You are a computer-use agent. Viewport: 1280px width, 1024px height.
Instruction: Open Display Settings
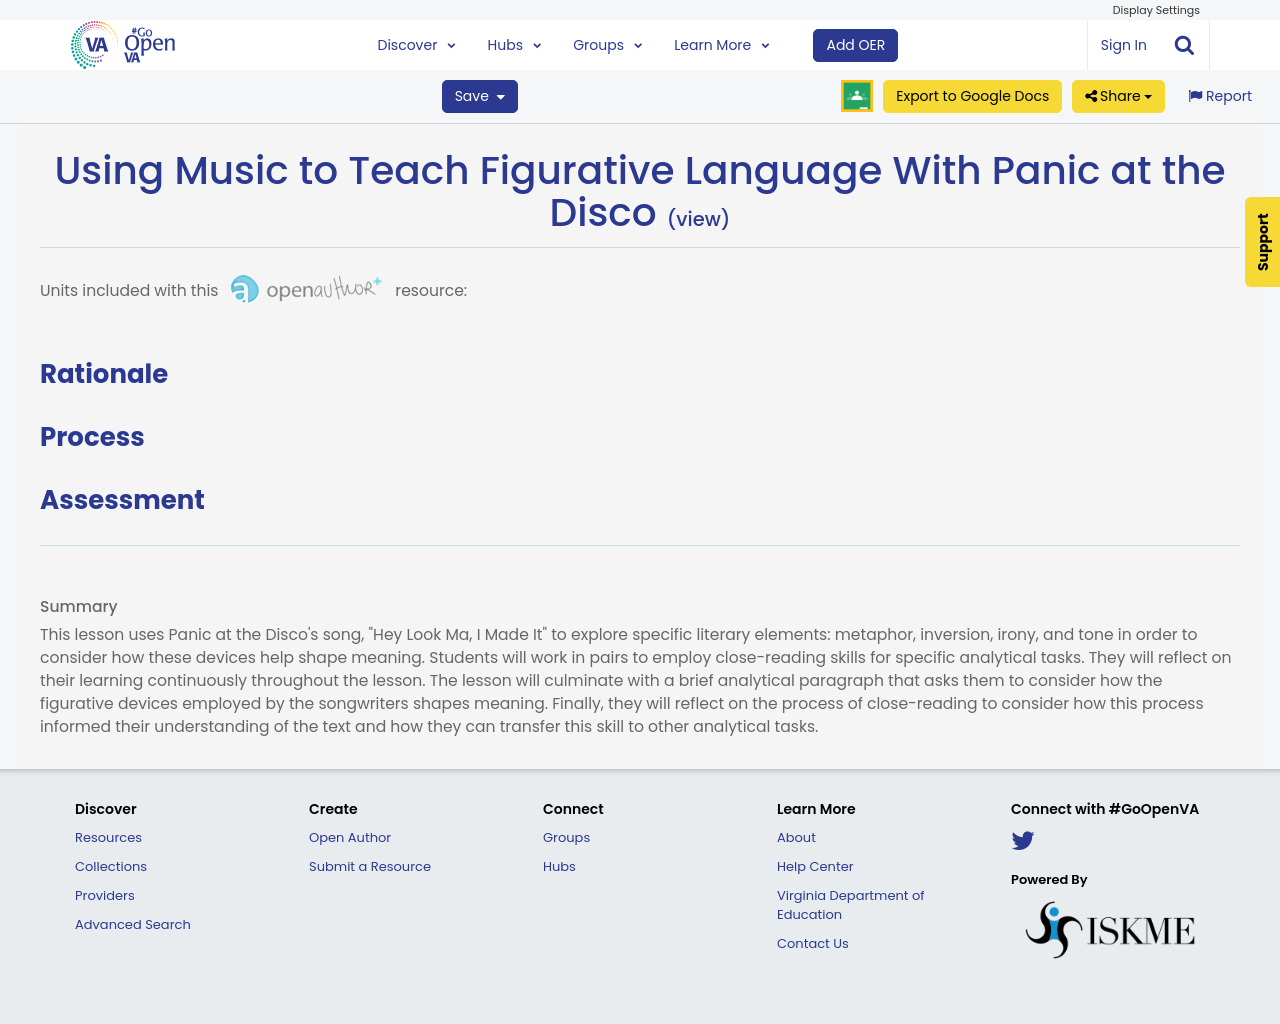(x=1155, y=9)
